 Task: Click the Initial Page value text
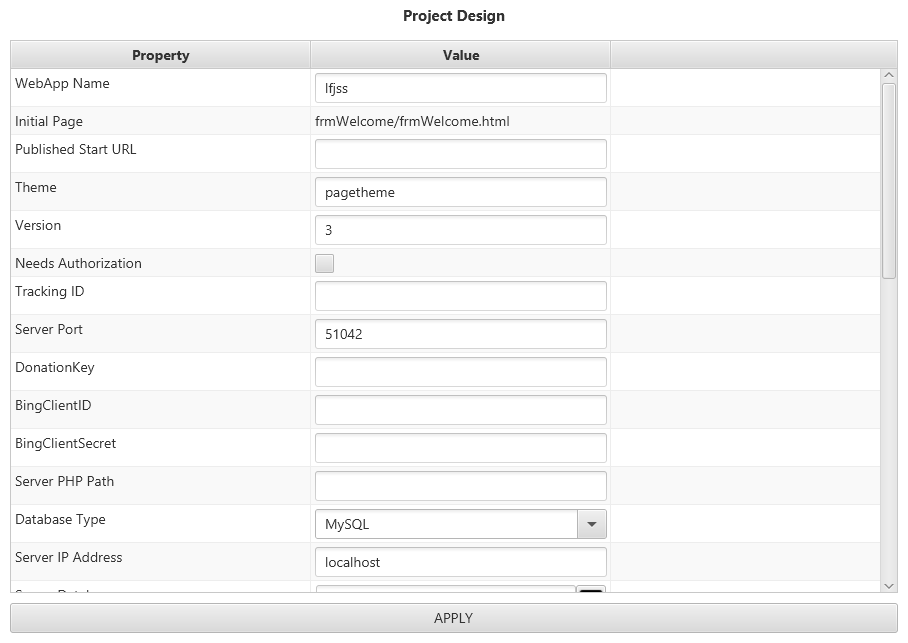click(x=412, y=122)
